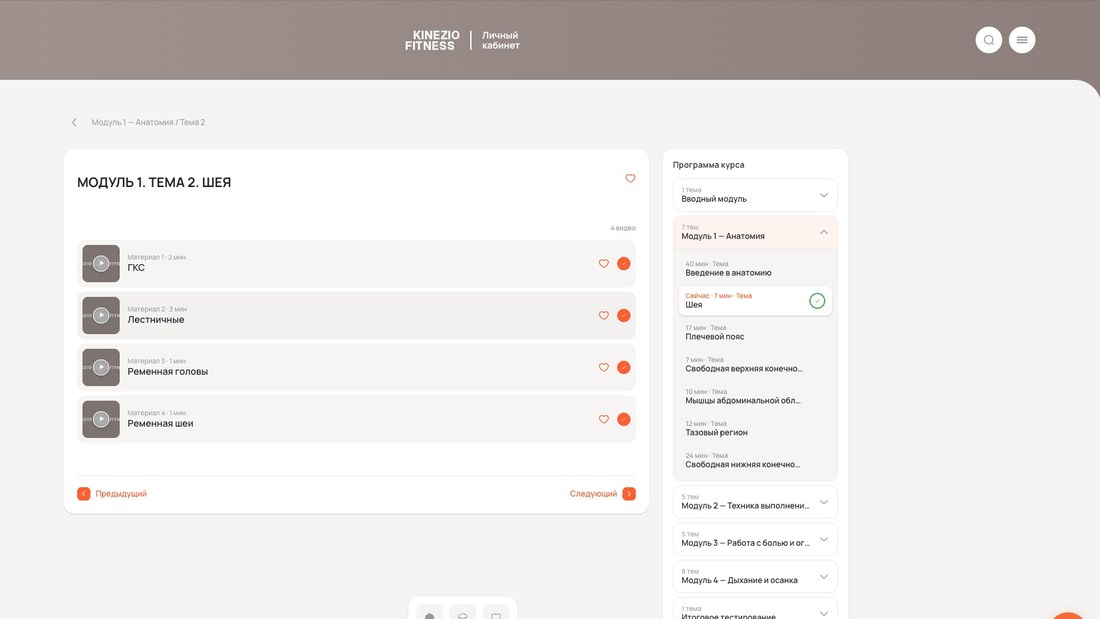1100x619 pixels.
Task: Click the "4 видео" counter text
Action: click(623, 228)
